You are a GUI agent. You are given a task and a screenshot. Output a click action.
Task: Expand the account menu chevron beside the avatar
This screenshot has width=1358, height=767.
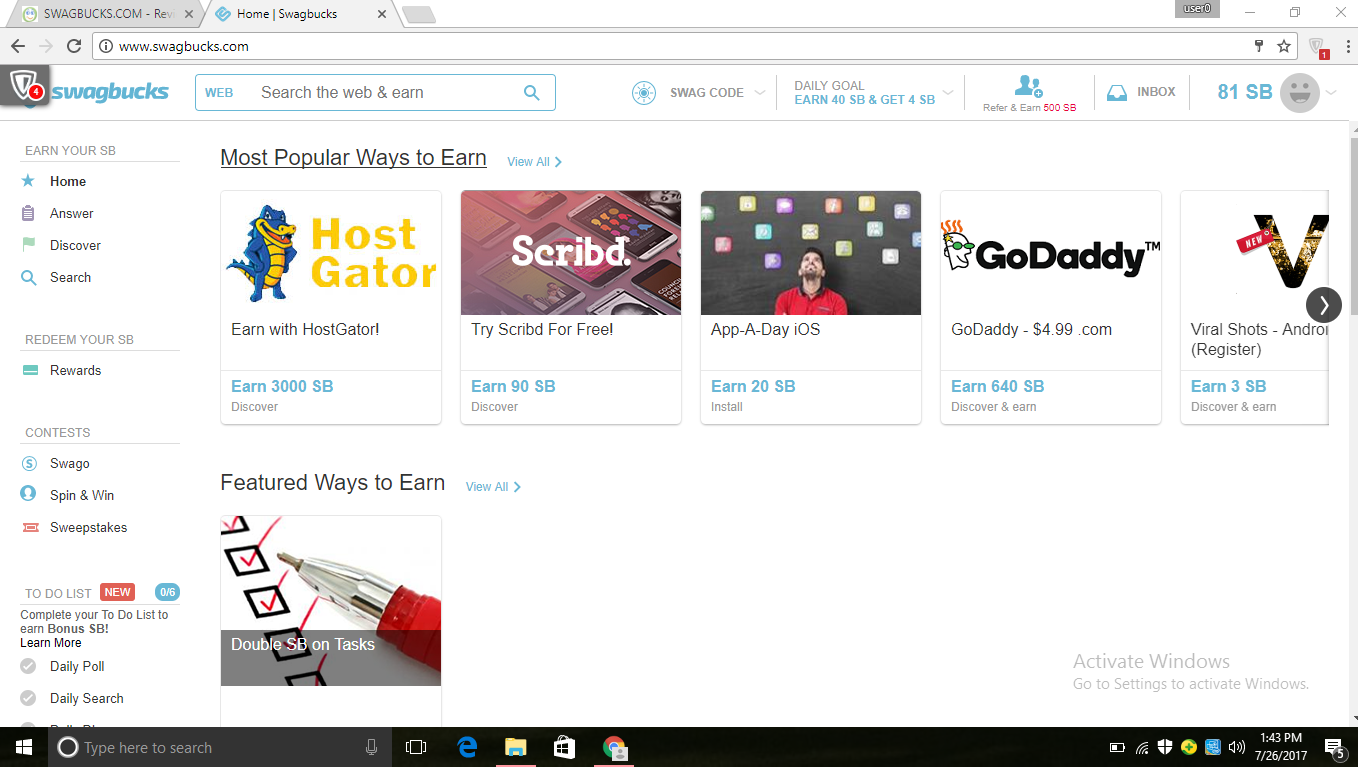[1331, 93]
